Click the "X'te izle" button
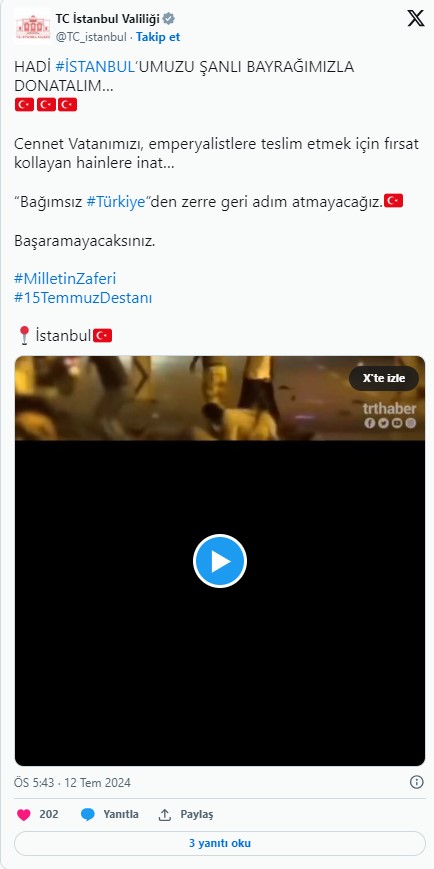434x869 pixels. point(384,379)
